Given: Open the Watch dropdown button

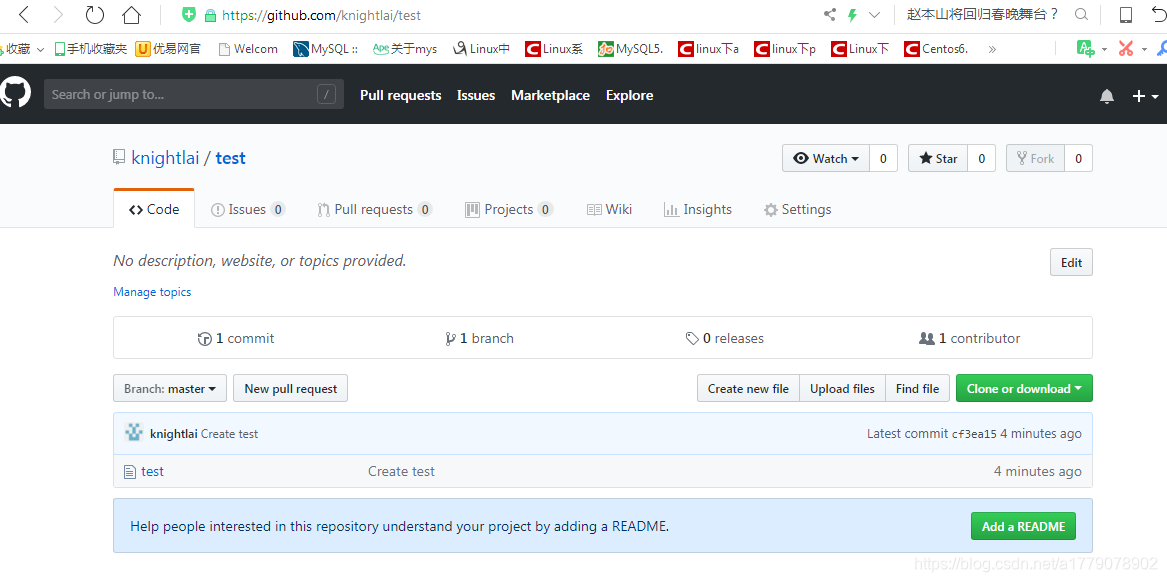Looking at the screenshot, I should [825, 159].
